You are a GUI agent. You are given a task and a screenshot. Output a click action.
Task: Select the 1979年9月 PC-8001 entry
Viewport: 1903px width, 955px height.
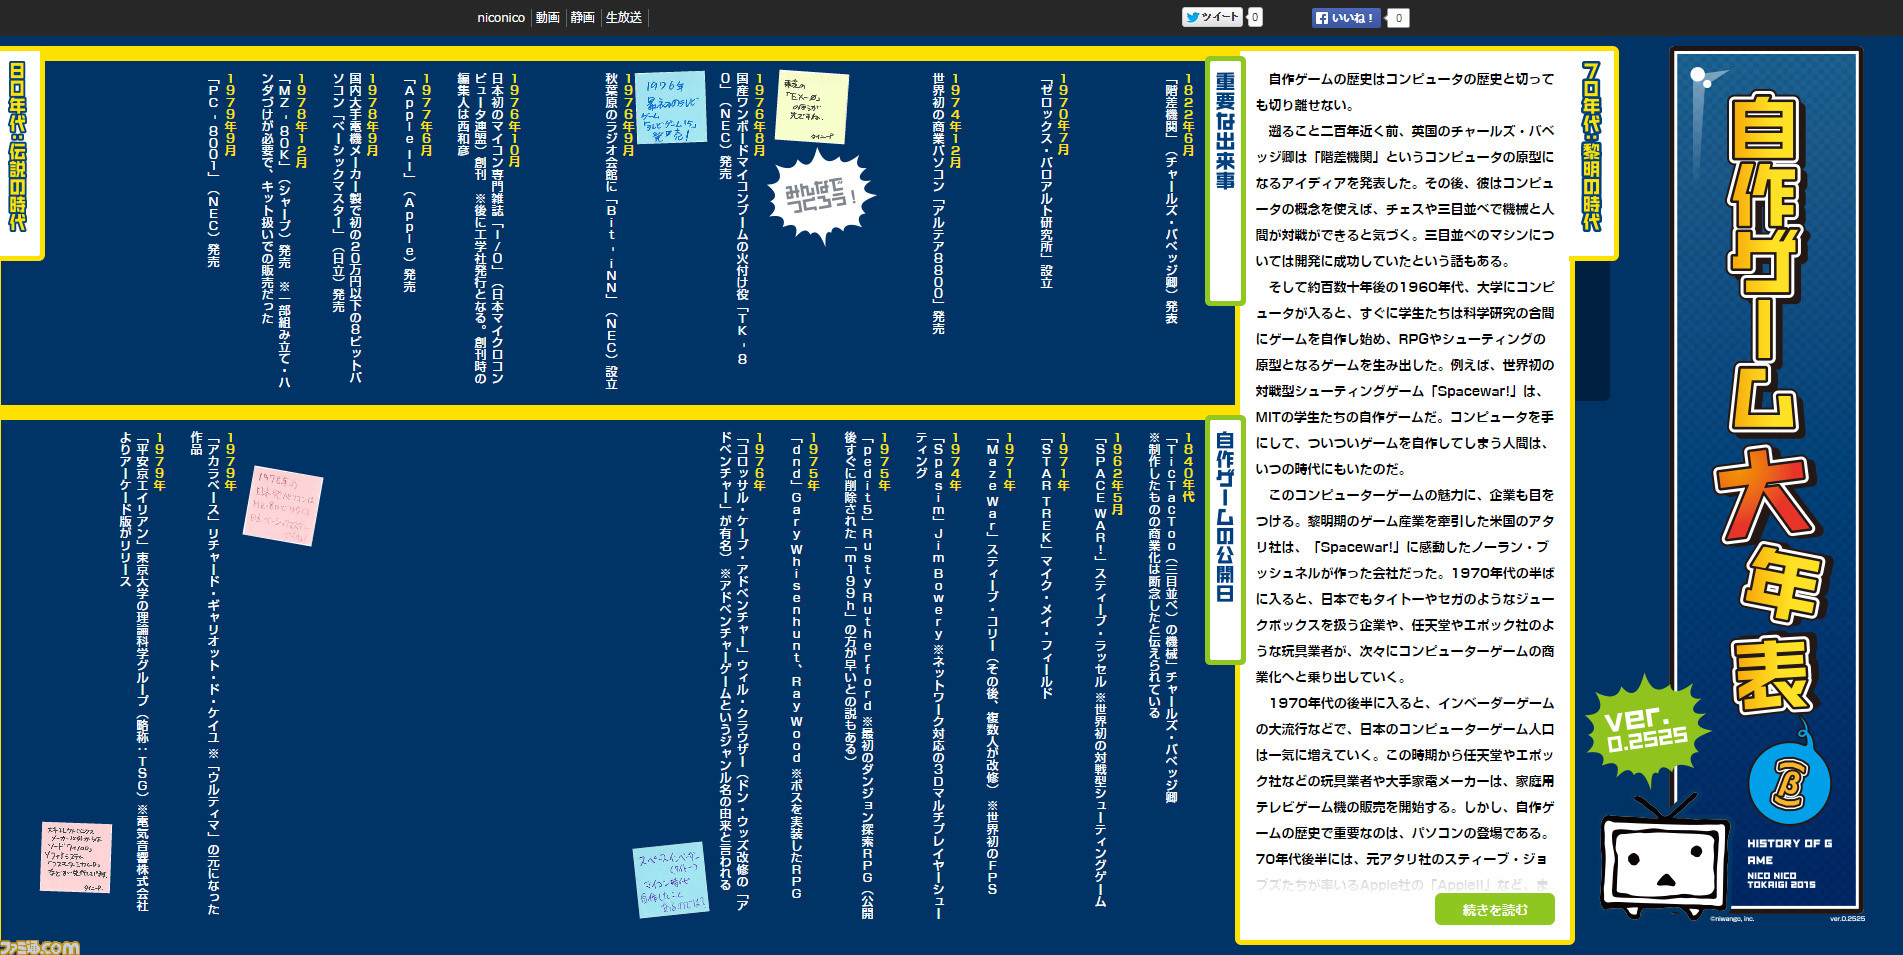[221, 170]
